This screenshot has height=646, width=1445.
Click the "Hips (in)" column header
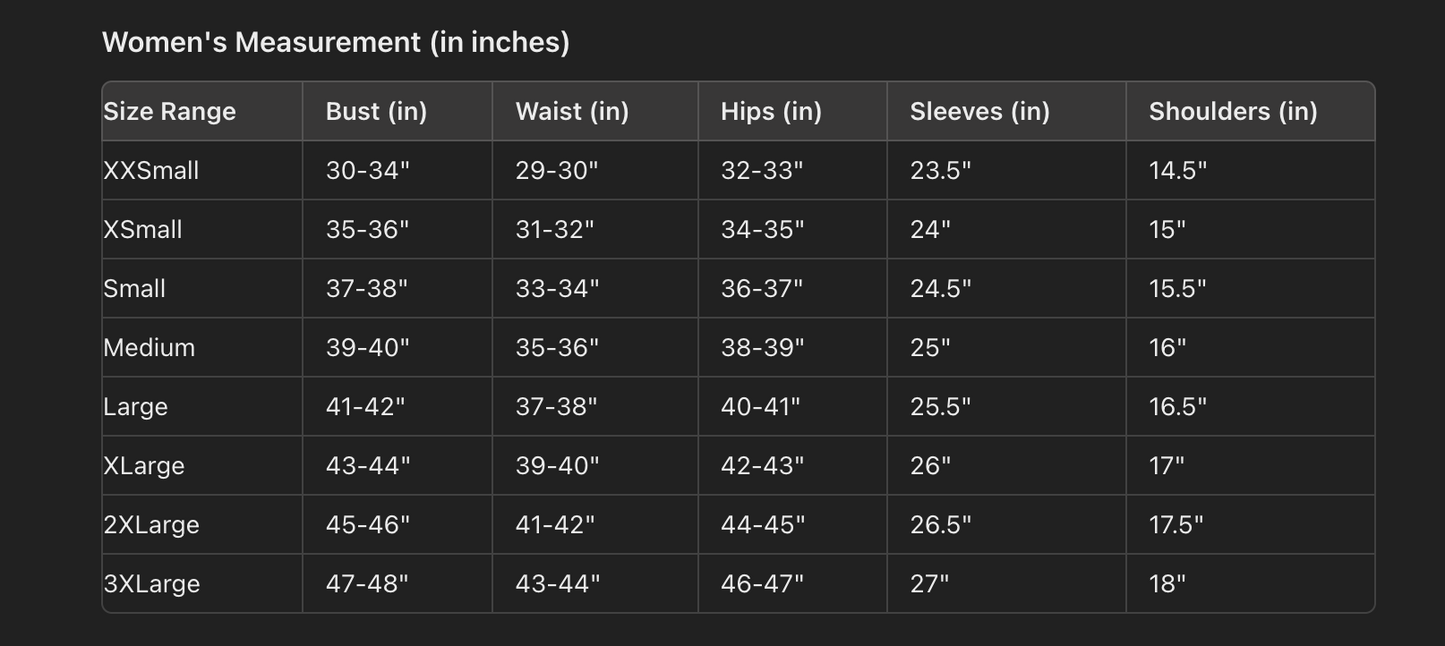(x=771, y=111)
